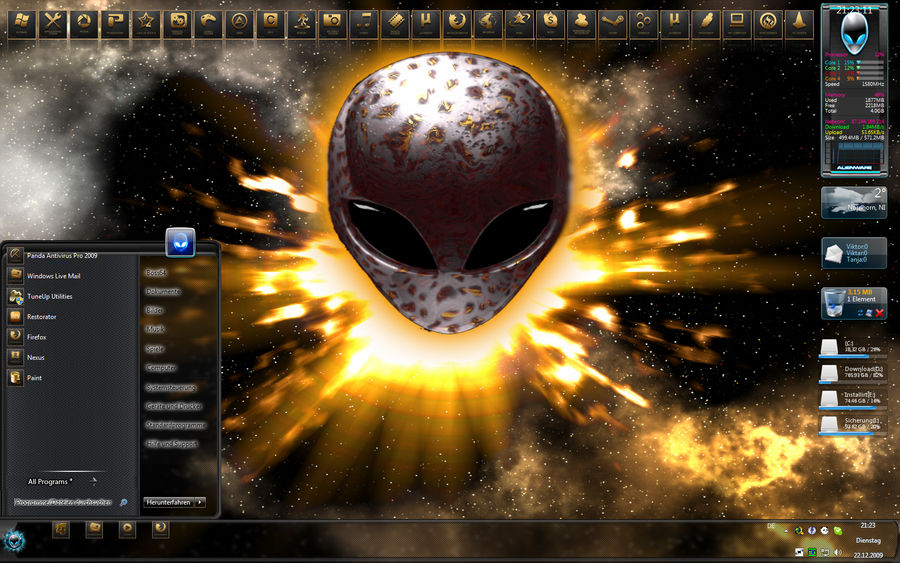Viewport: 900px width, 563px height.
Task: Launch the Firefox dock icon
Action: (457, 24)
